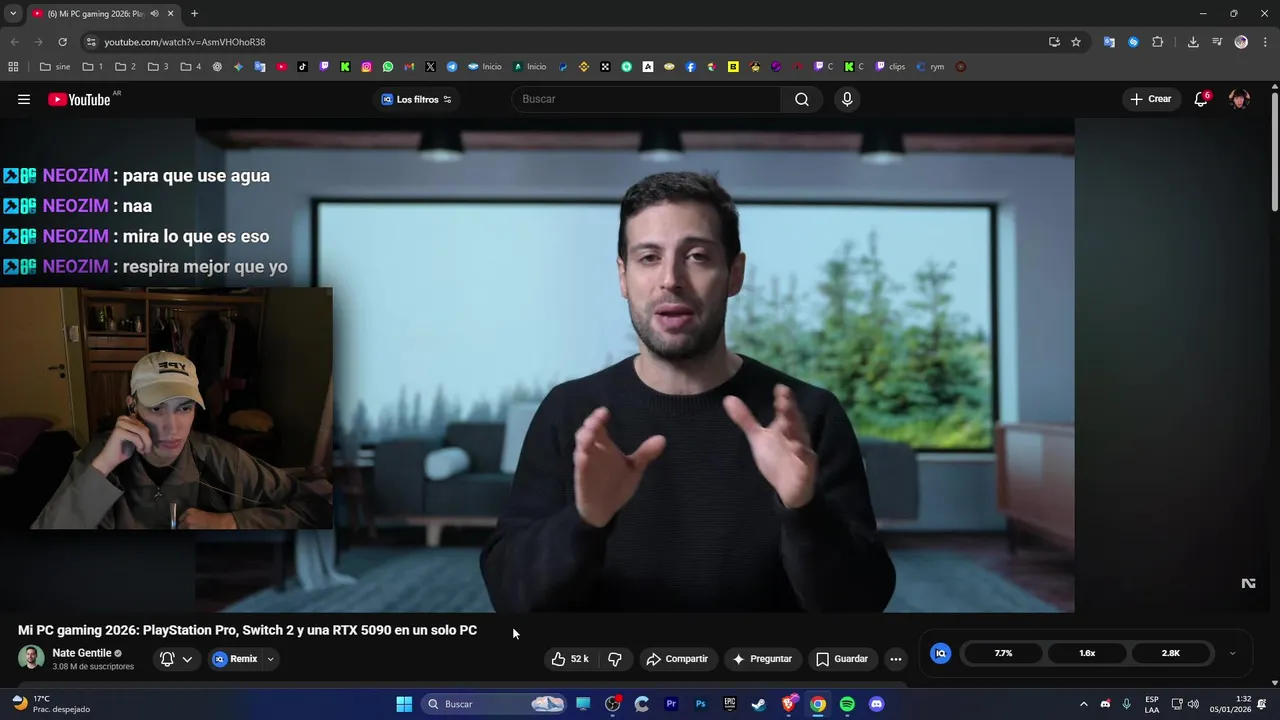Show hidden system tray icons
Viewport: 1280px width, 720px height.
click(1083, 704)
